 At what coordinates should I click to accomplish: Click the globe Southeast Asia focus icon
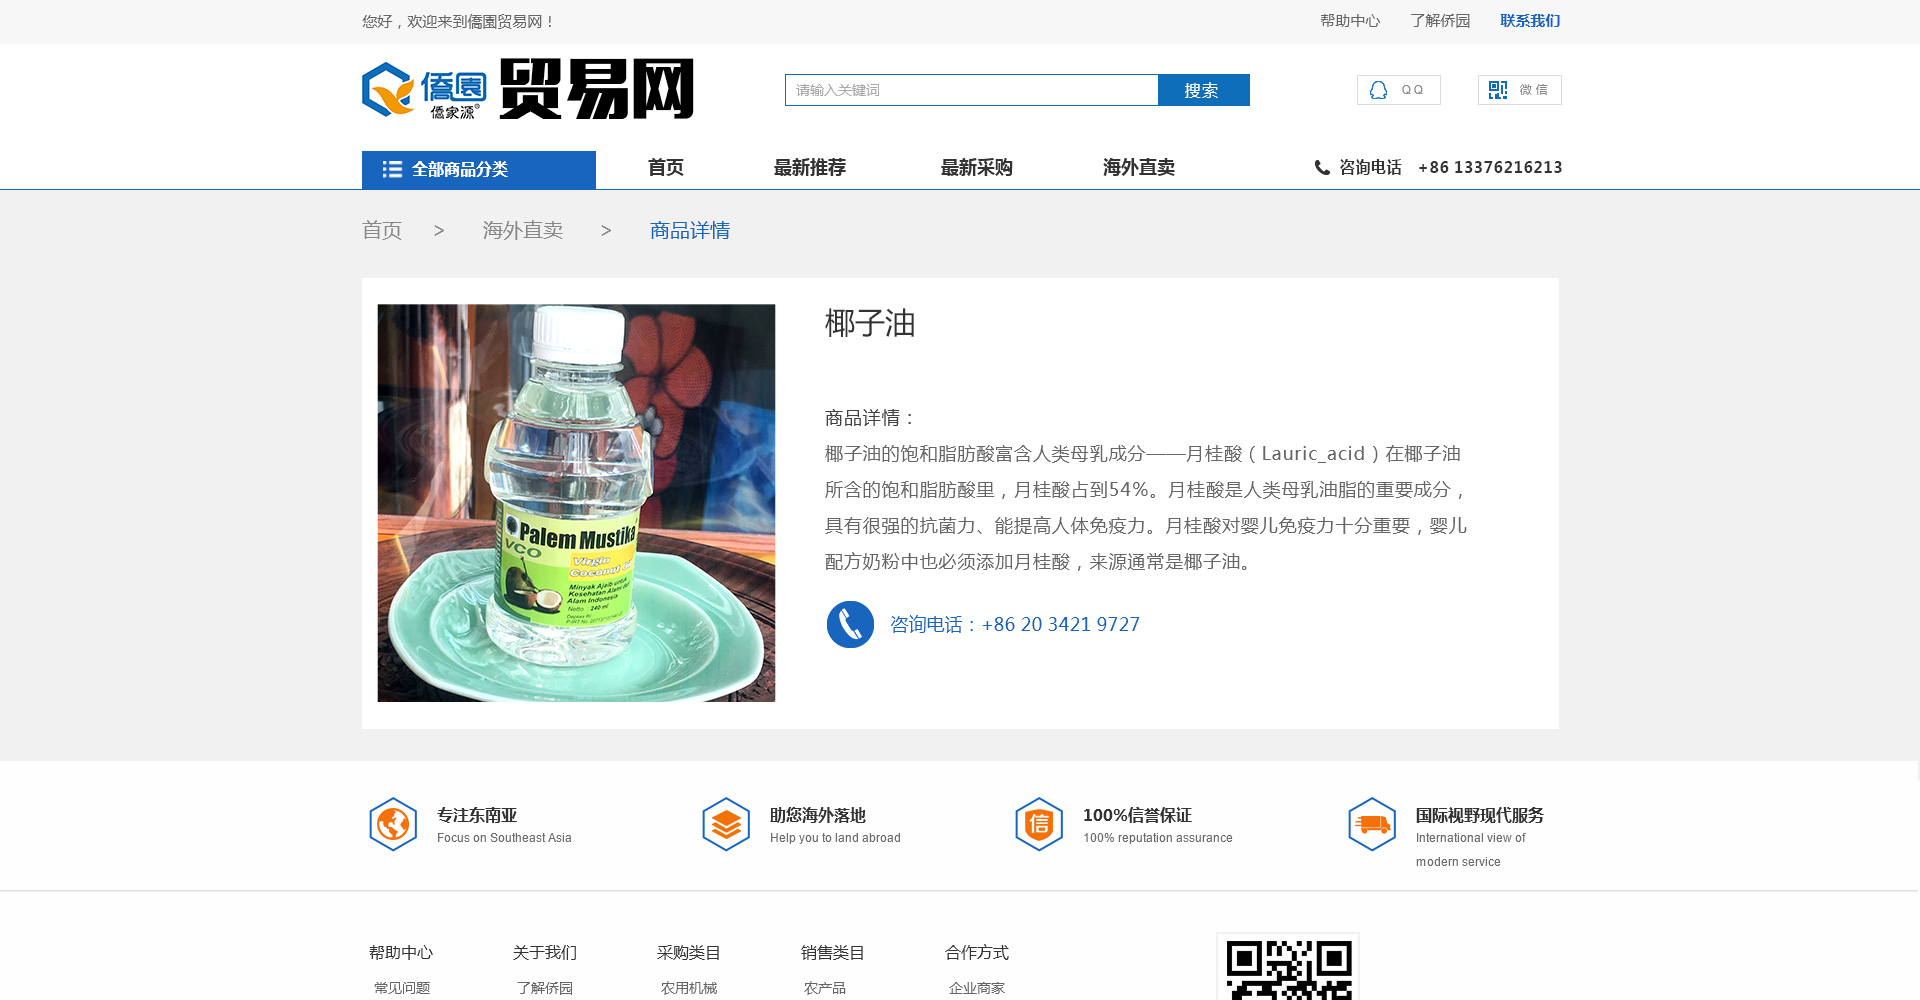(393, 824)
